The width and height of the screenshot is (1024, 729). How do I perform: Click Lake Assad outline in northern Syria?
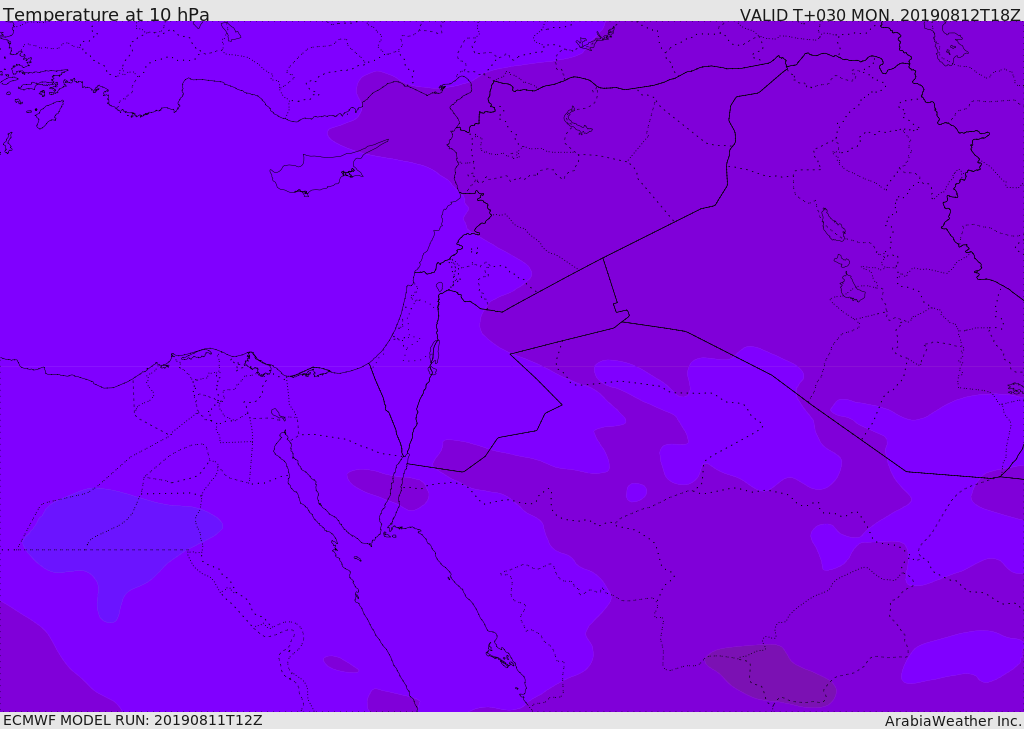pyautogui.click(x=576, y=122)
